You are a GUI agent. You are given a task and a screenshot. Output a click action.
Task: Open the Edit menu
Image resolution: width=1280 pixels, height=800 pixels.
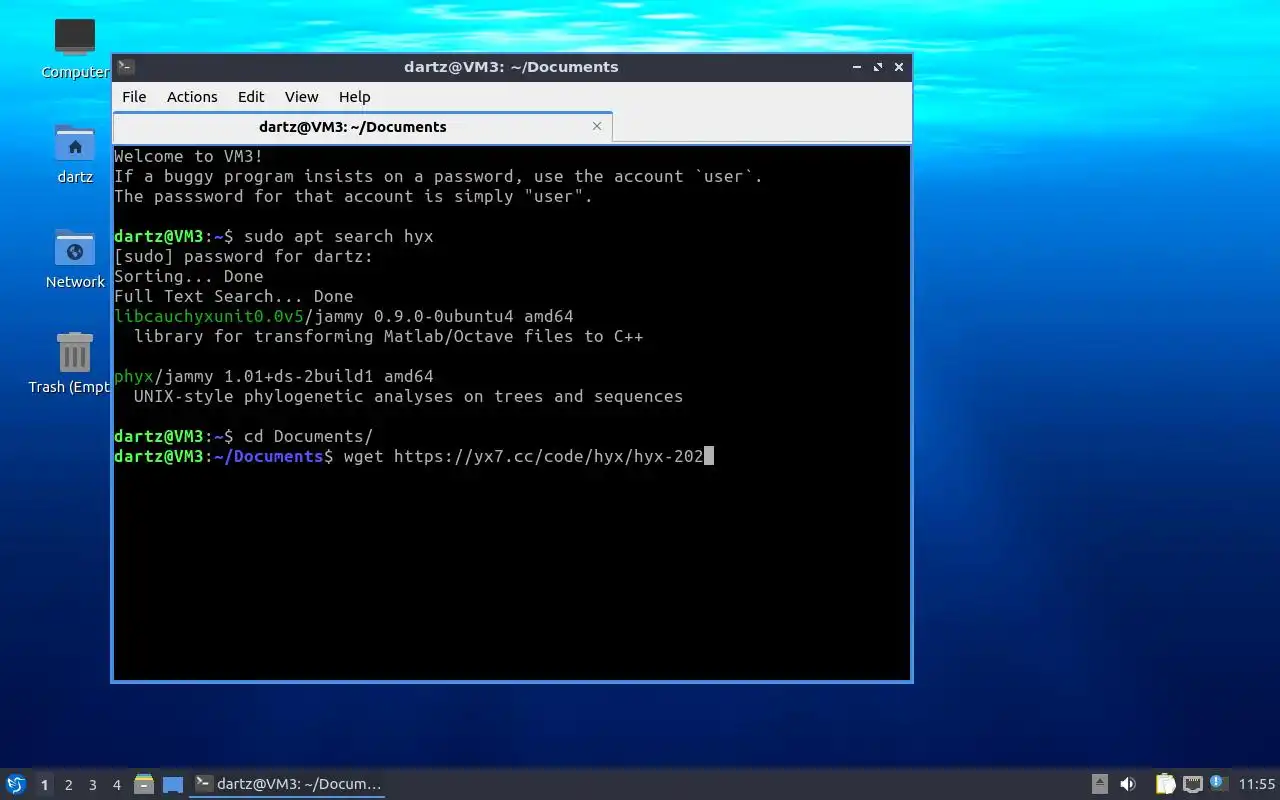click(x=251, y=97)
